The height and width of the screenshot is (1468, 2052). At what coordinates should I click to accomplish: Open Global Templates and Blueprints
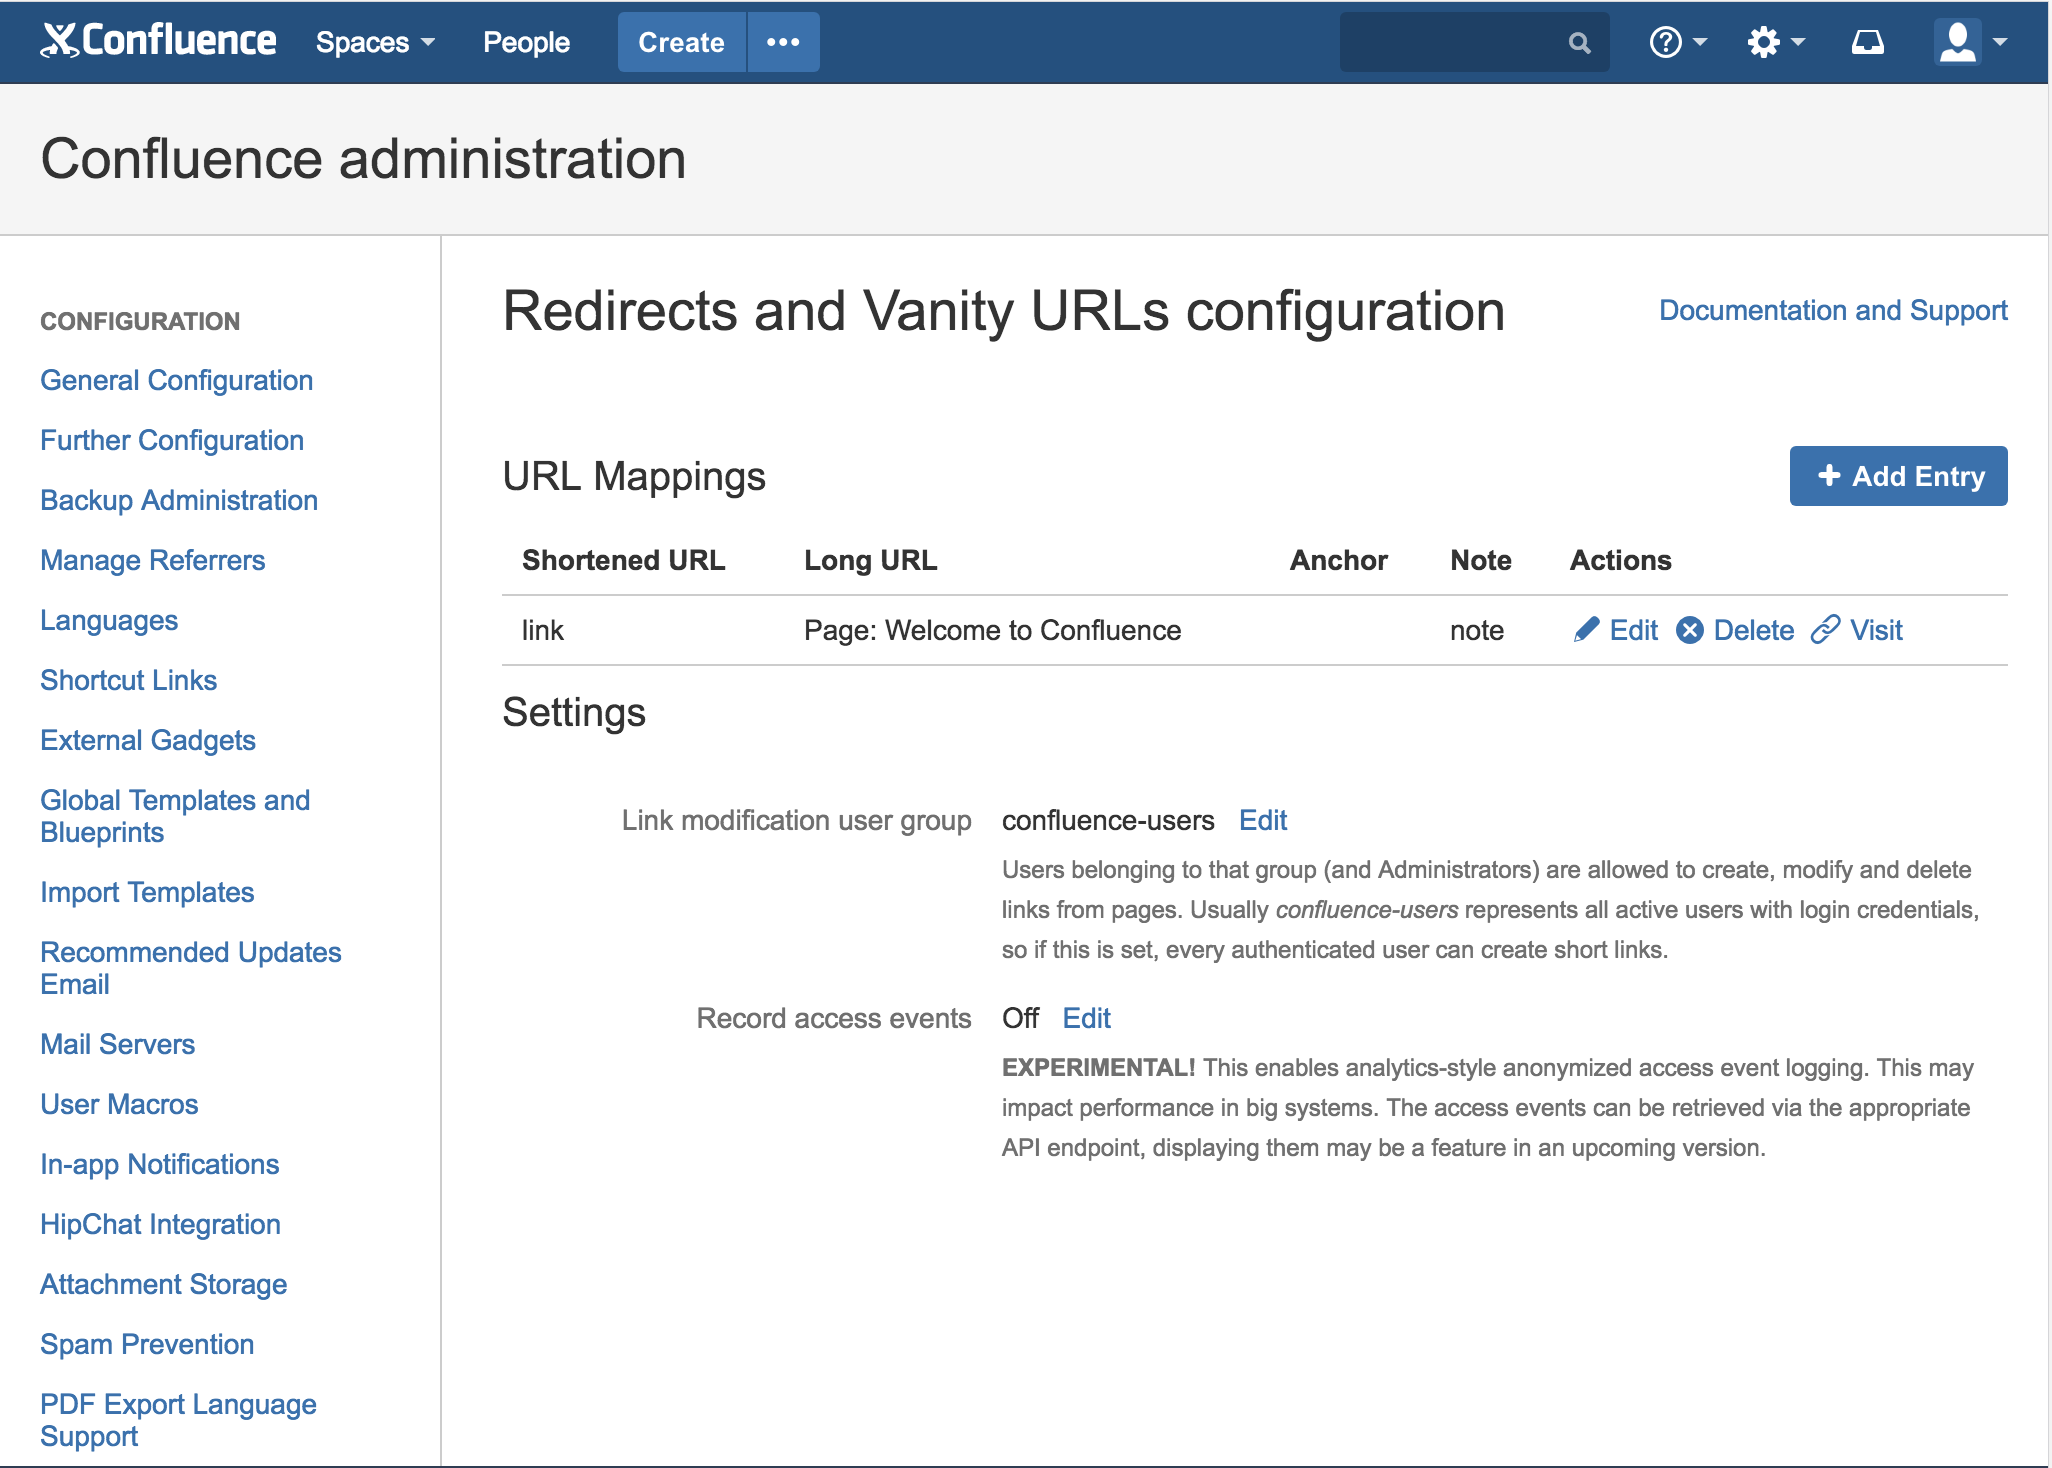(175, 816)
